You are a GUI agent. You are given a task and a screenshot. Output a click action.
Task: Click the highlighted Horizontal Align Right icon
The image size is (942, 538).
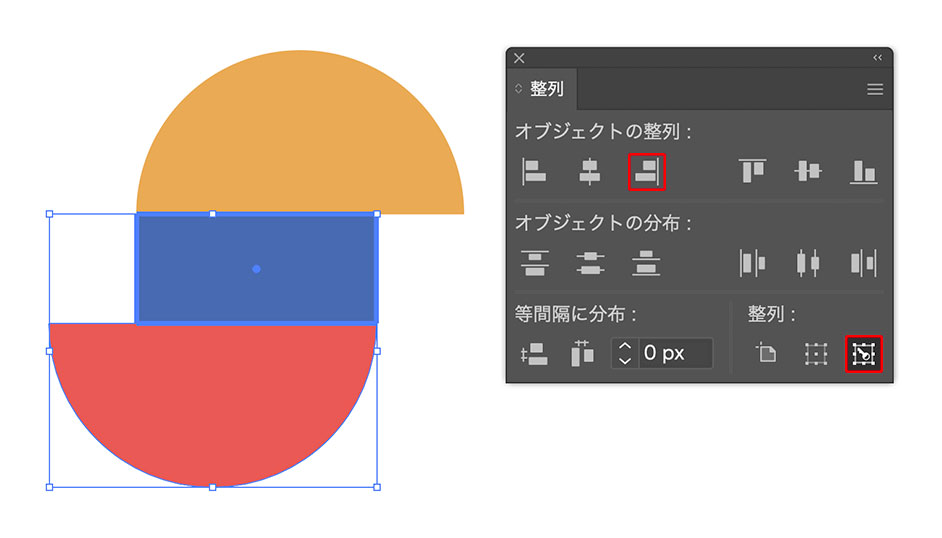[646, 172]
